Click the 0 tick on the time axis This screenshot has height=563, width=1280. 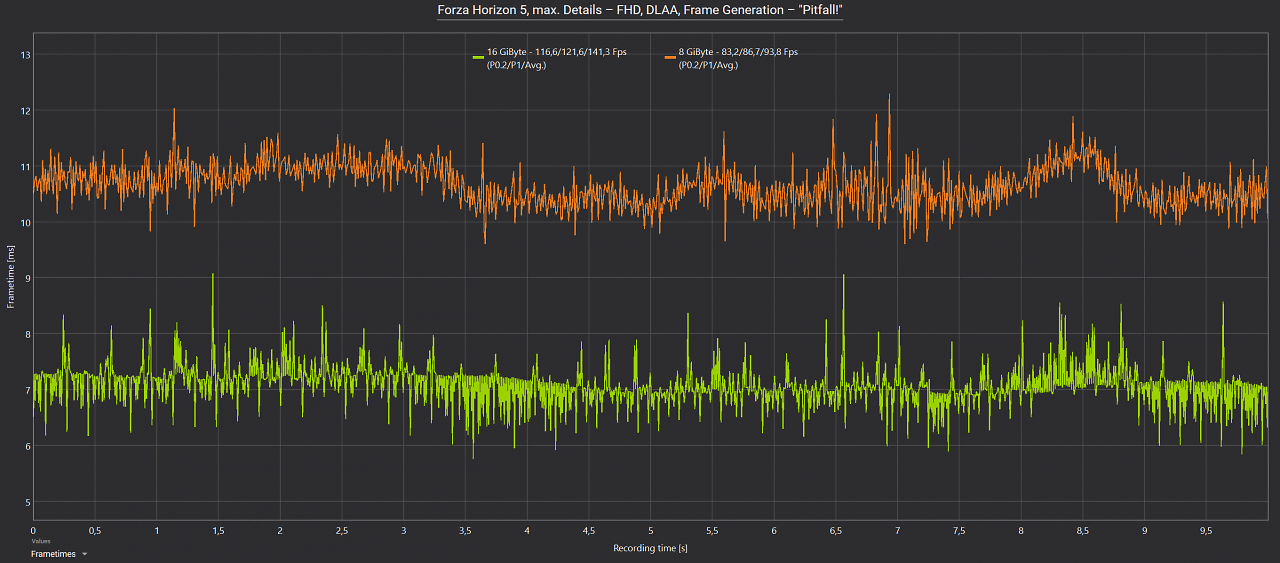pyautogui.click(x=33, y=531)
